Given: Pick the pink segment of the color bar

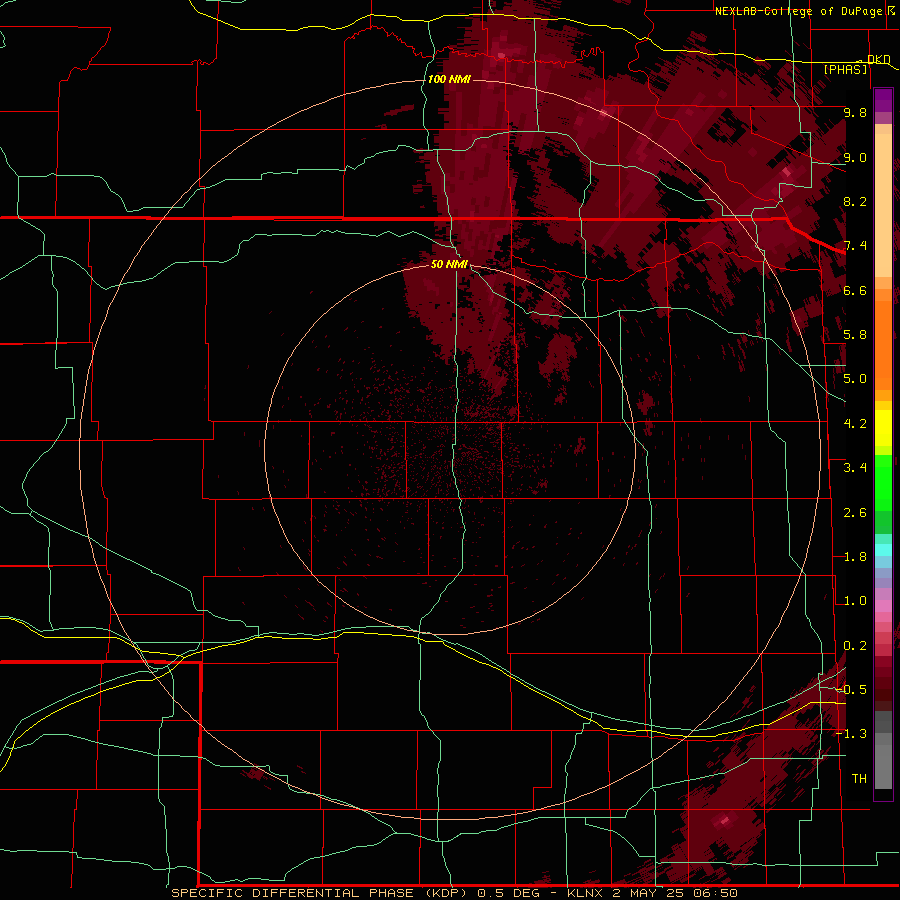Looking at the screenshot, I should [x=883, y=606].
